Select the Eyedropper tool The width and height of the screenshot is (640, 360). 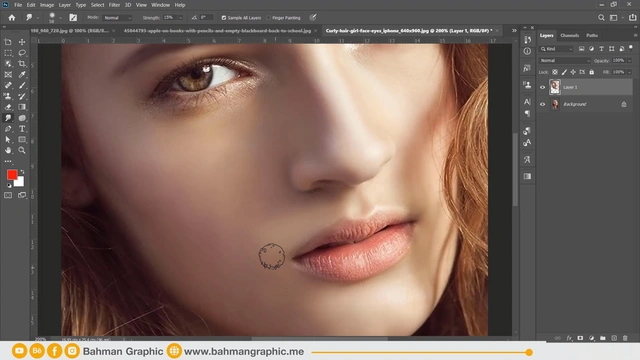tap(22, 75)
